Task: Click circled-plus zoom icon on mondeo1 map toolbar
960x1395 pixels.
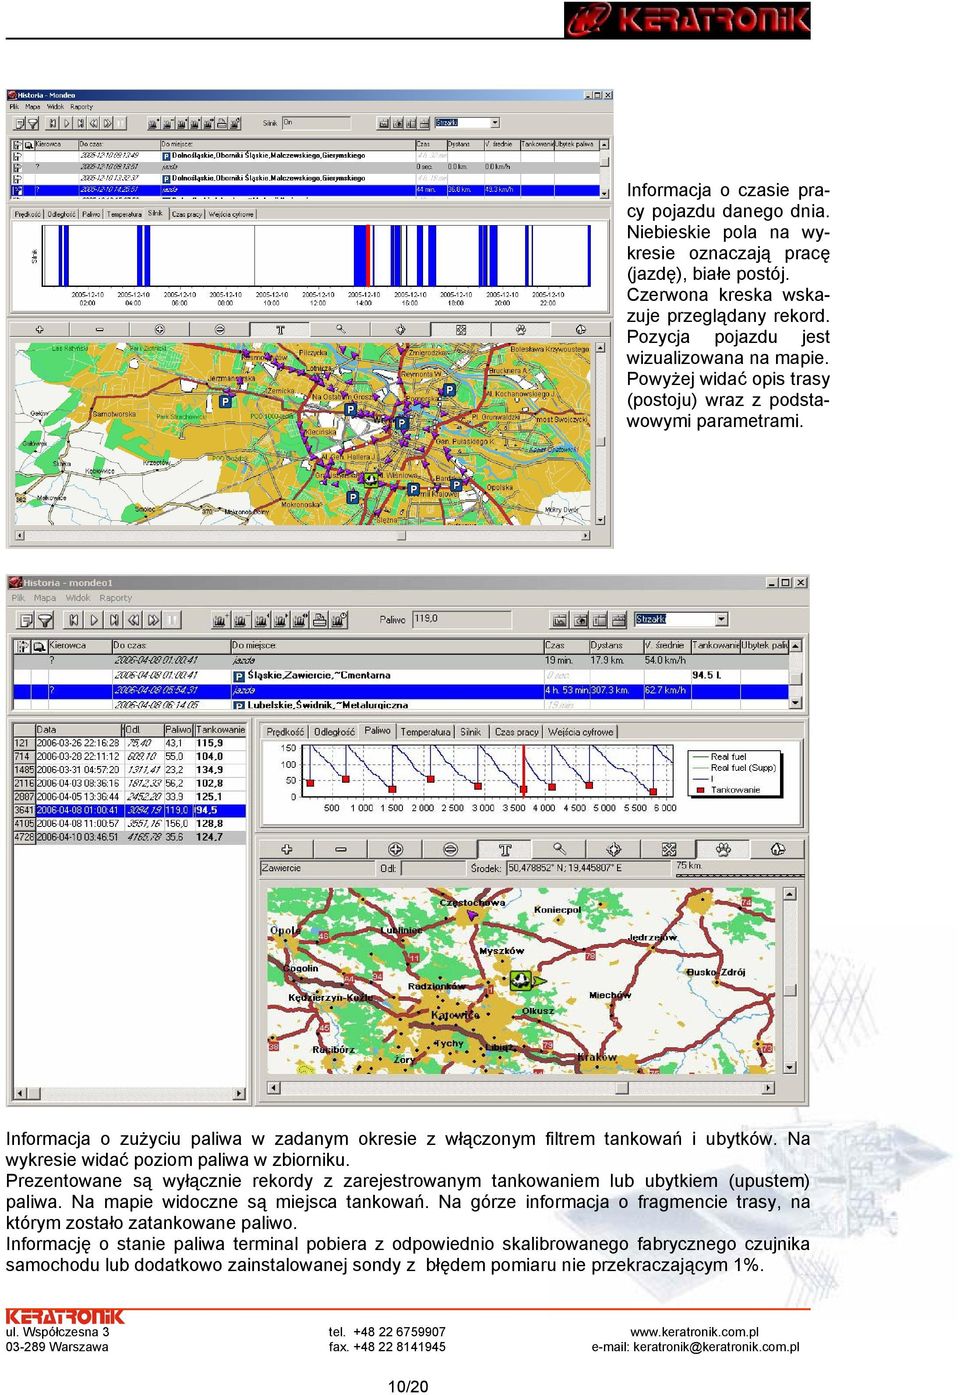Action: (x=395, y=849)
